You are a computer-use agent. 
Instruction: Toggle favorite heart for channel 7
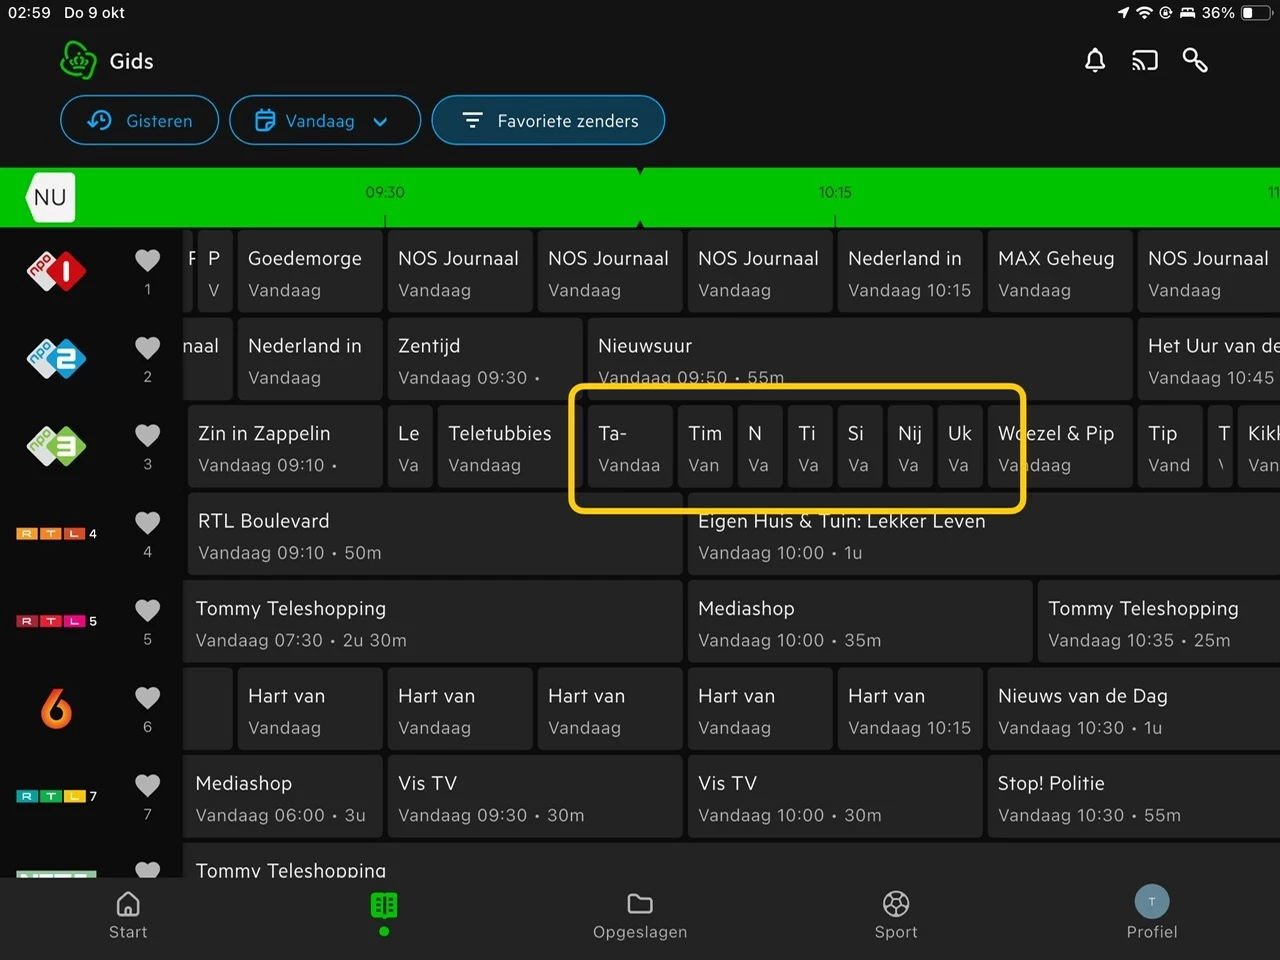147,785
